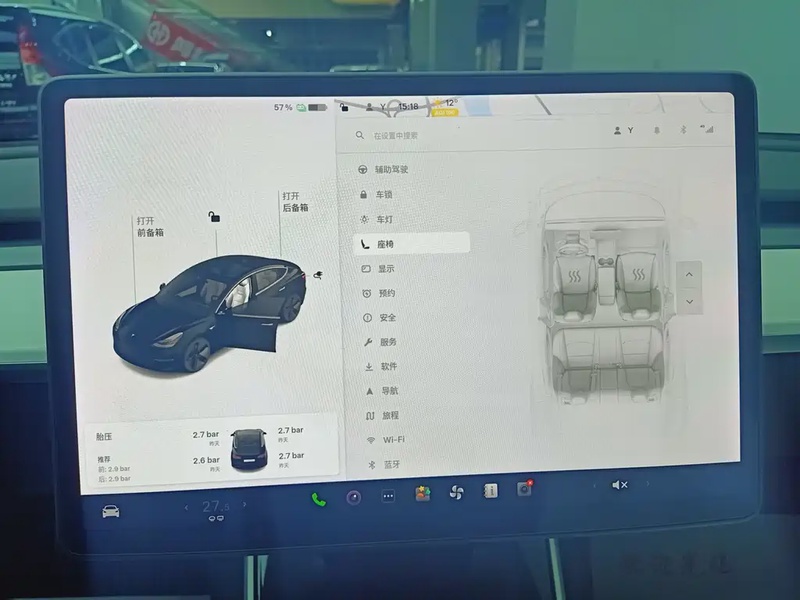
Task: Unmute using the muted speaker icon
Action: click(x=620, y=485)
